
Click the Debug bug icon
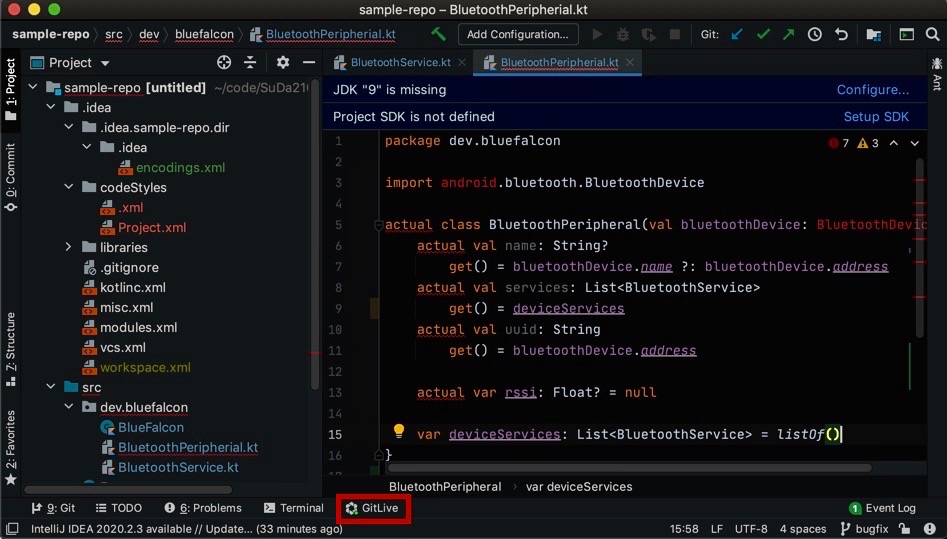click(623, 34)
